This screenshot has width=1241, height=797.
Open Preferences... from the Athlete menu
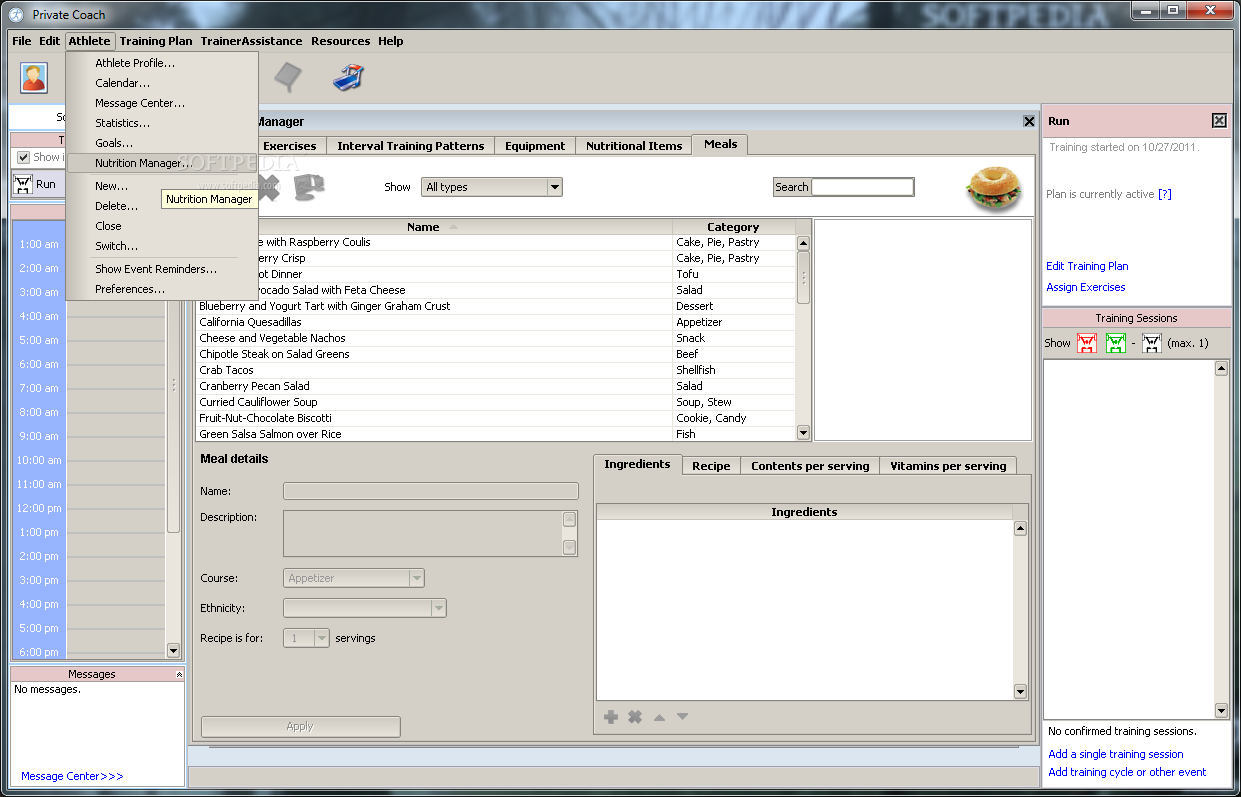coord(162,289)
